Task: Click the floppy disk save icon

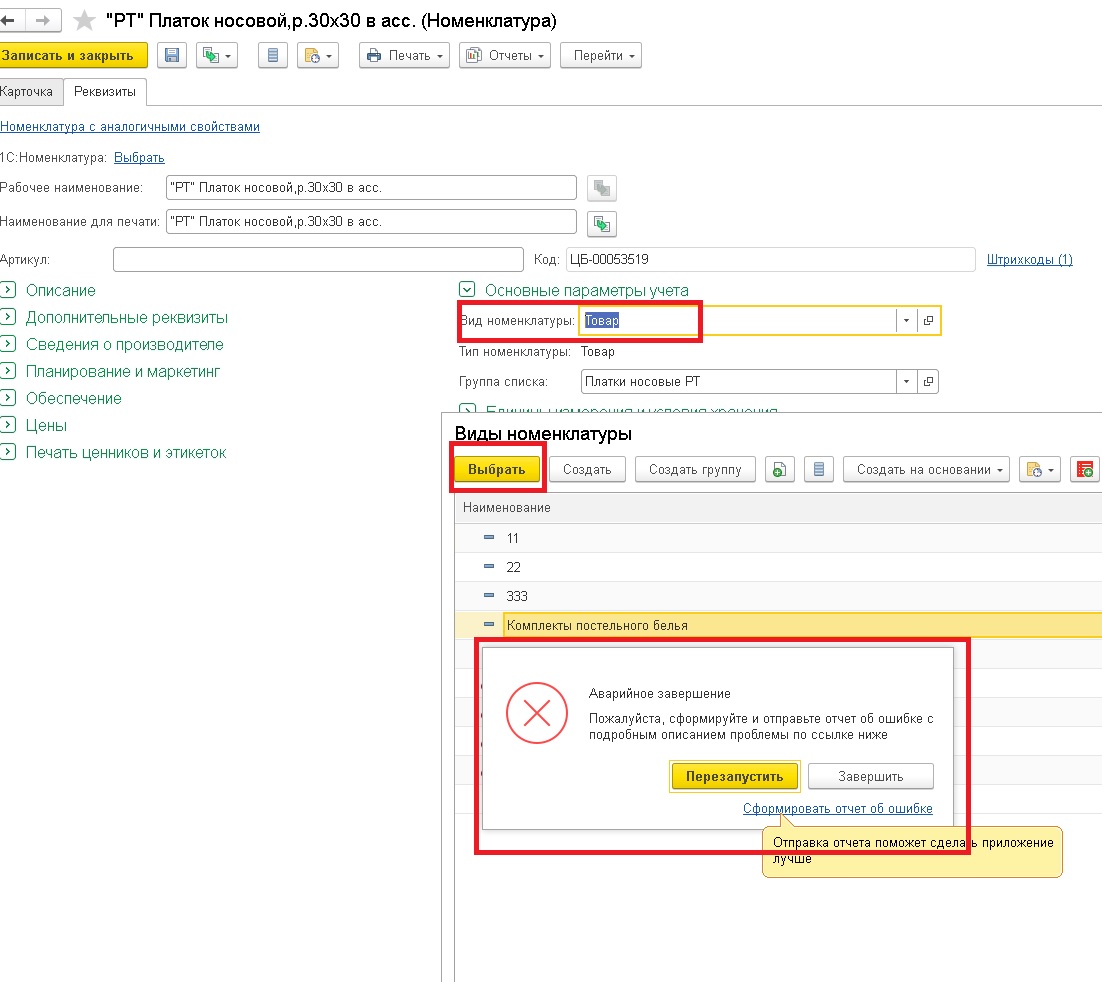Action: [173, 56]
